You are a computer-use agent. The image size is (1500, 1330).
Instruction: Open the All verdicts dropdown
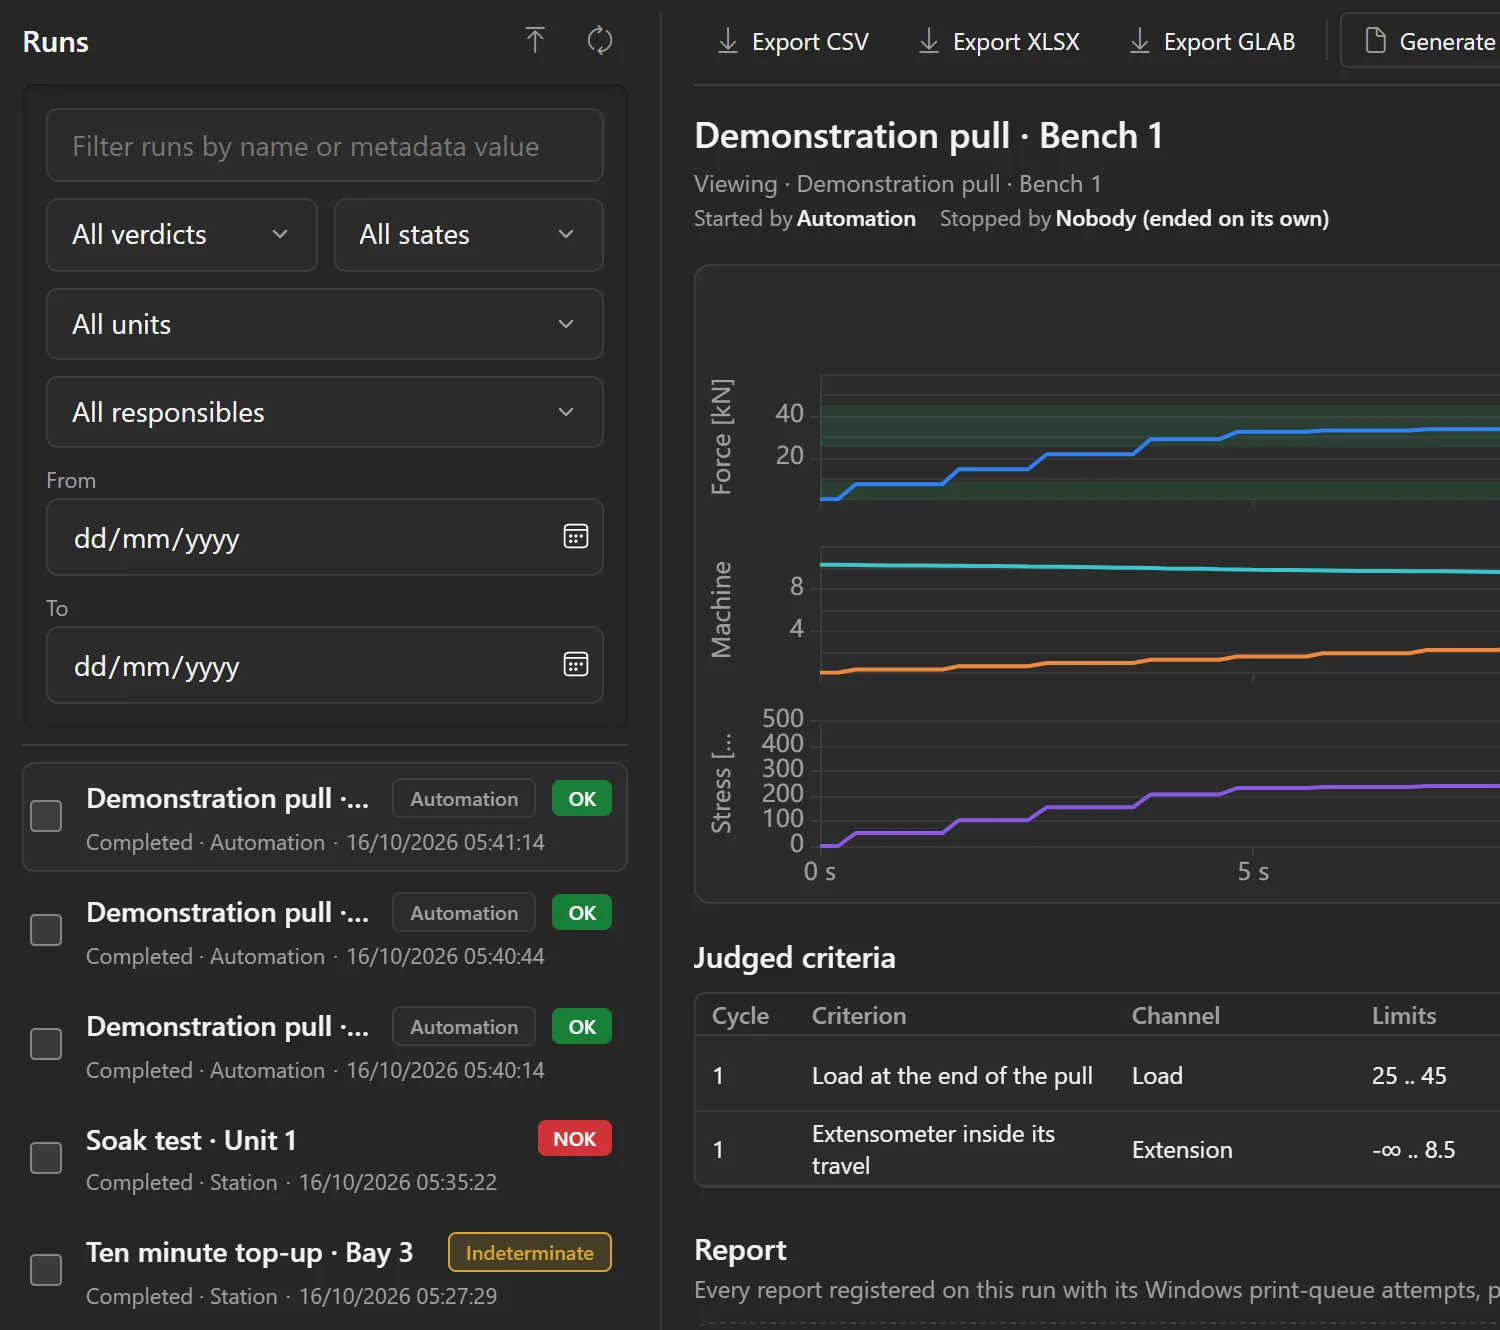tap(182, 235)
